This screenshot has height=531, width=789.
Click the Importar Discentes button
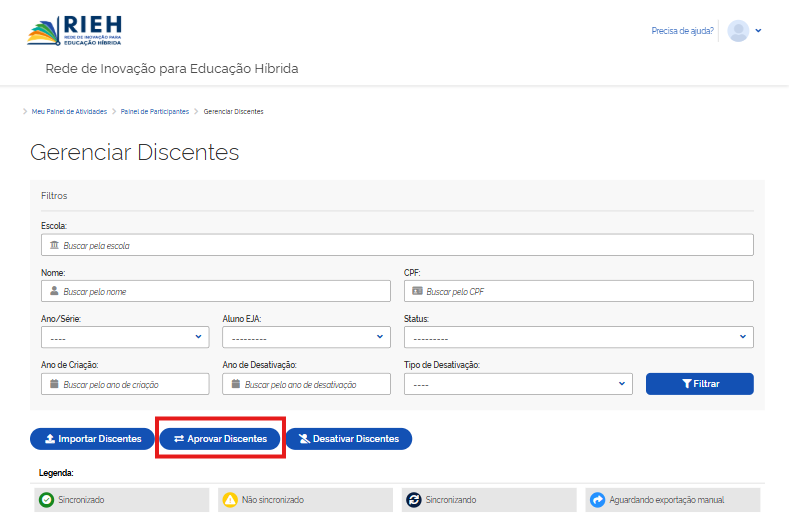pos(93,439)
